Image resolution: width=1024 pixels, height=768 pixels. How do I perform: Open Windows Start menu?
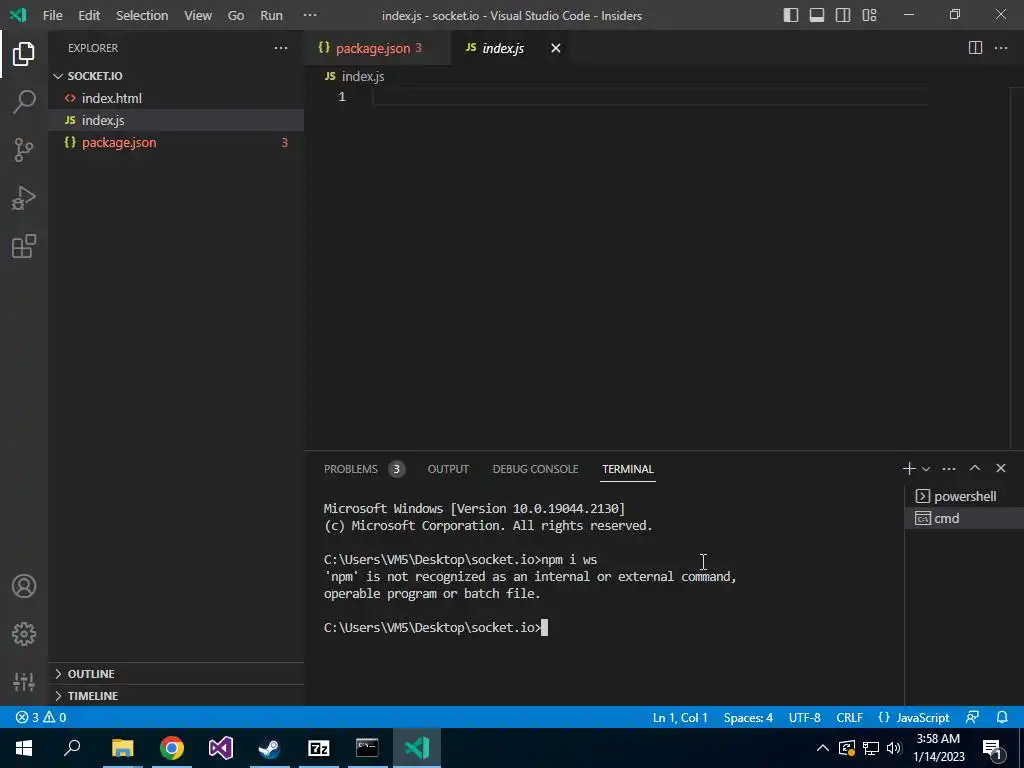24,748
